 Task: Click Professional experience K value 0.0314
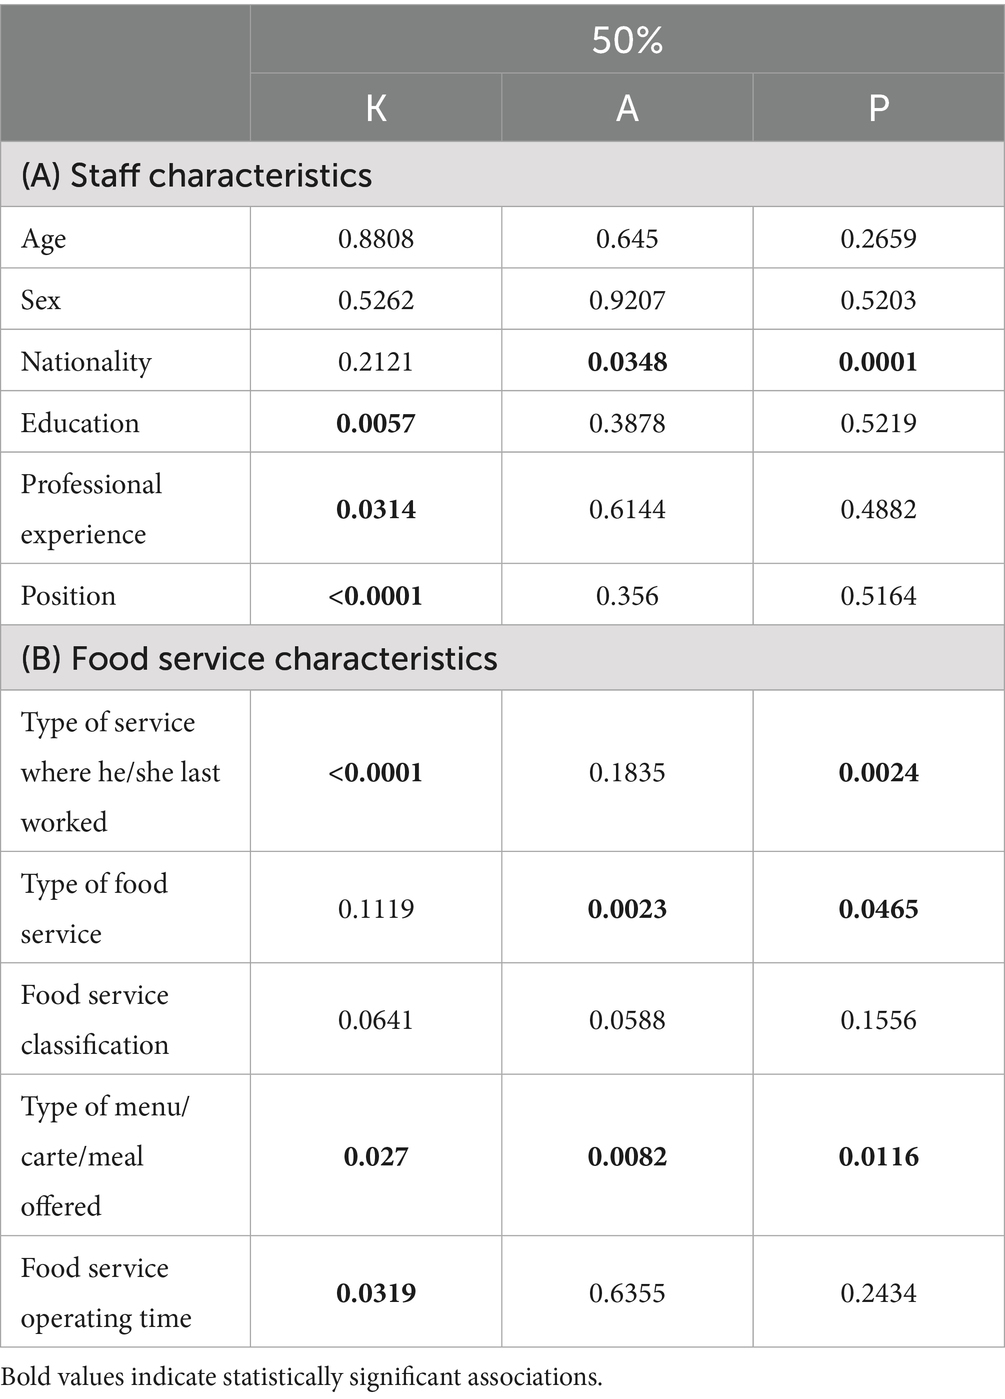pos(376,509)
